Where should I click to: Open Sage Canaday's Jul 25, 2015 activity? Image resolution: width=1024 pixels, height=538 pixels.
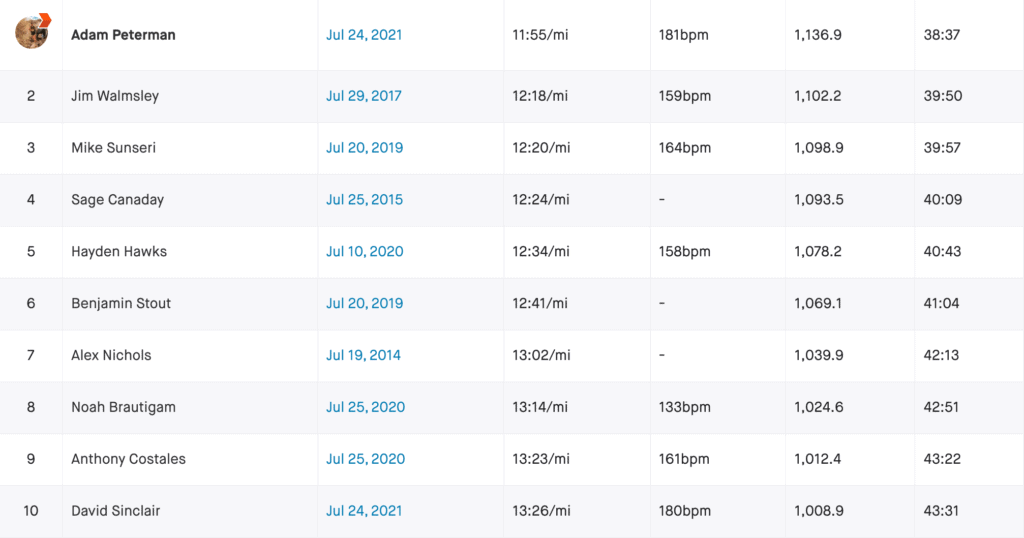pos(364,200)
